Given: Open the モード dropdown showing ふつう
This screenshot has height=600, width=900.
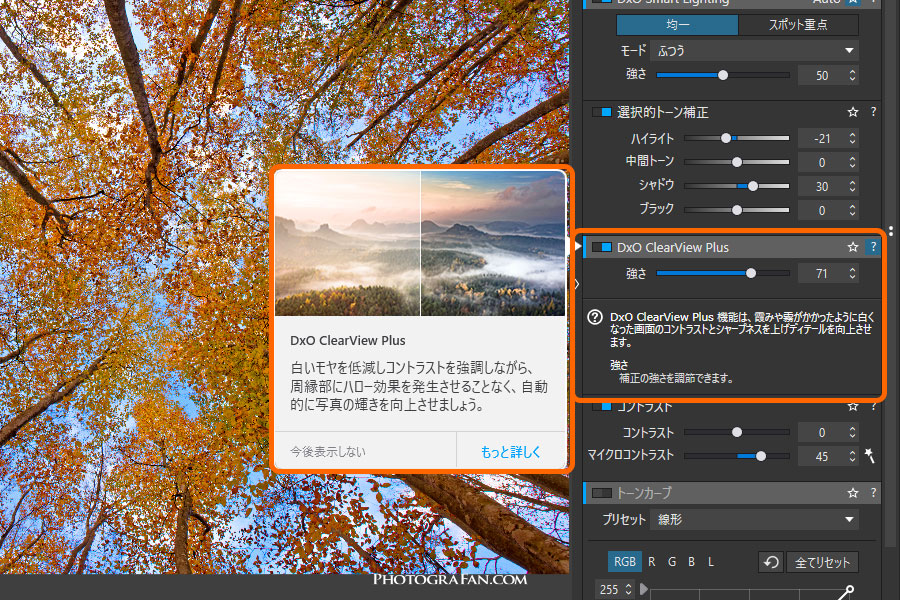Looking at the screenshot, I should 754,51.
